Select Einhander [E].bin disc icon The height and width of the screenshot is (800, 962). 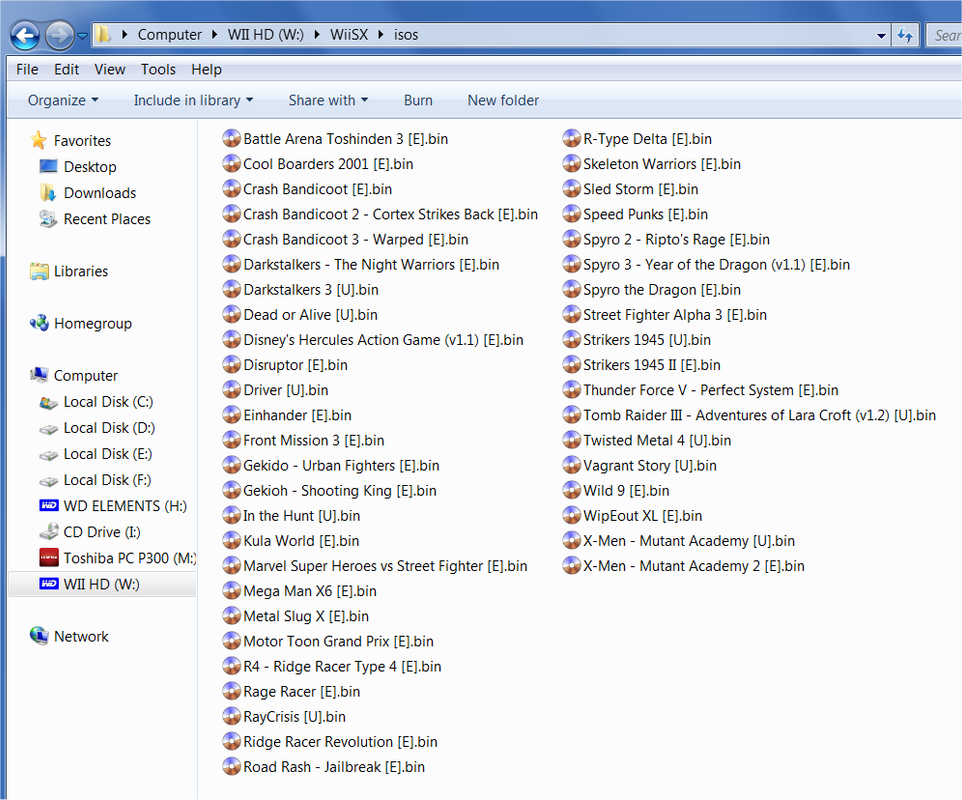click(231, 415)
